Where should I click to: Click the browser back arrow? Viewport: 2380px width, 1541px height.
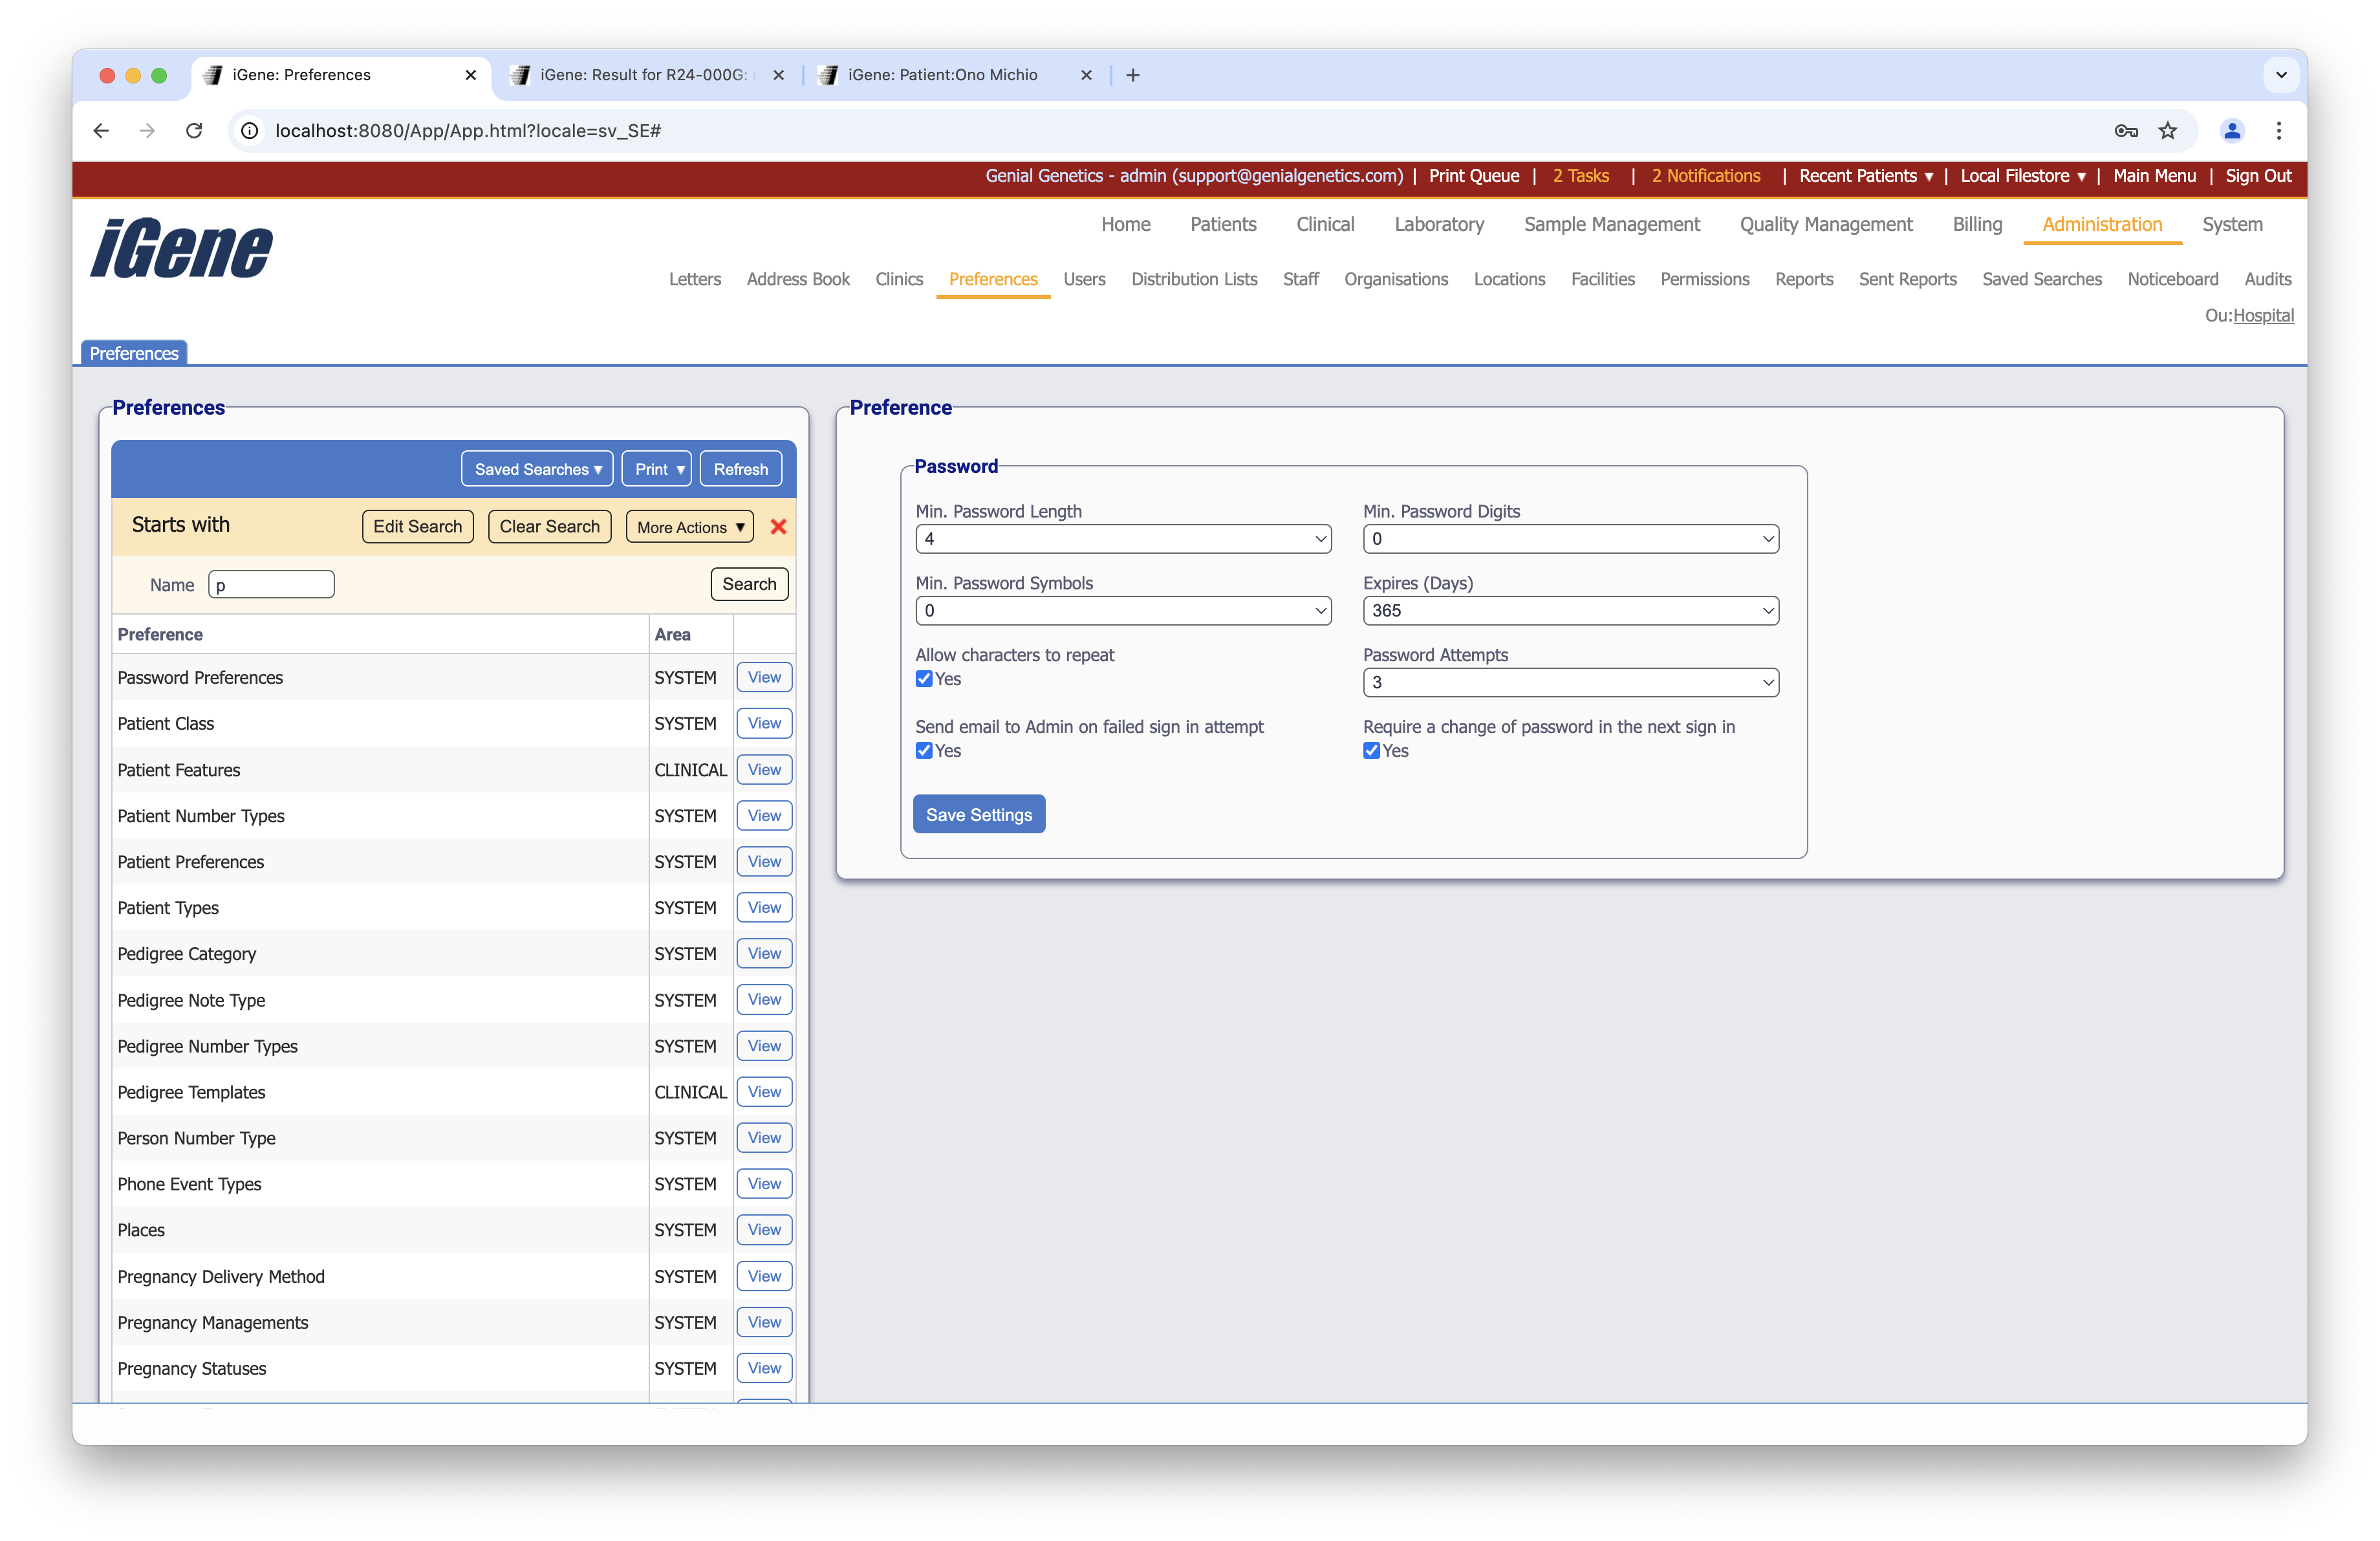(101, 131)
